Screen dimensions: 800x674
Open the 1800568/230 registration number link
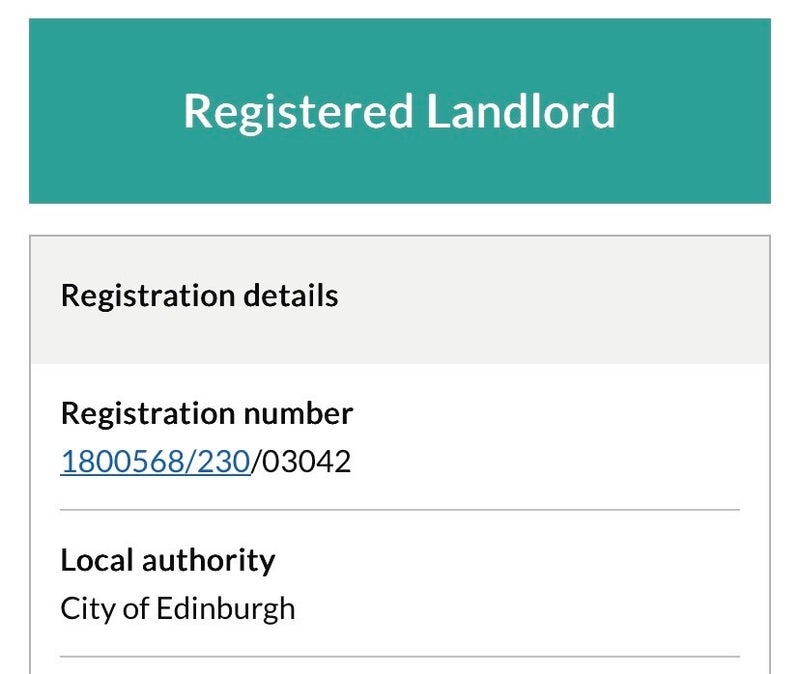(x=155, y=462)
